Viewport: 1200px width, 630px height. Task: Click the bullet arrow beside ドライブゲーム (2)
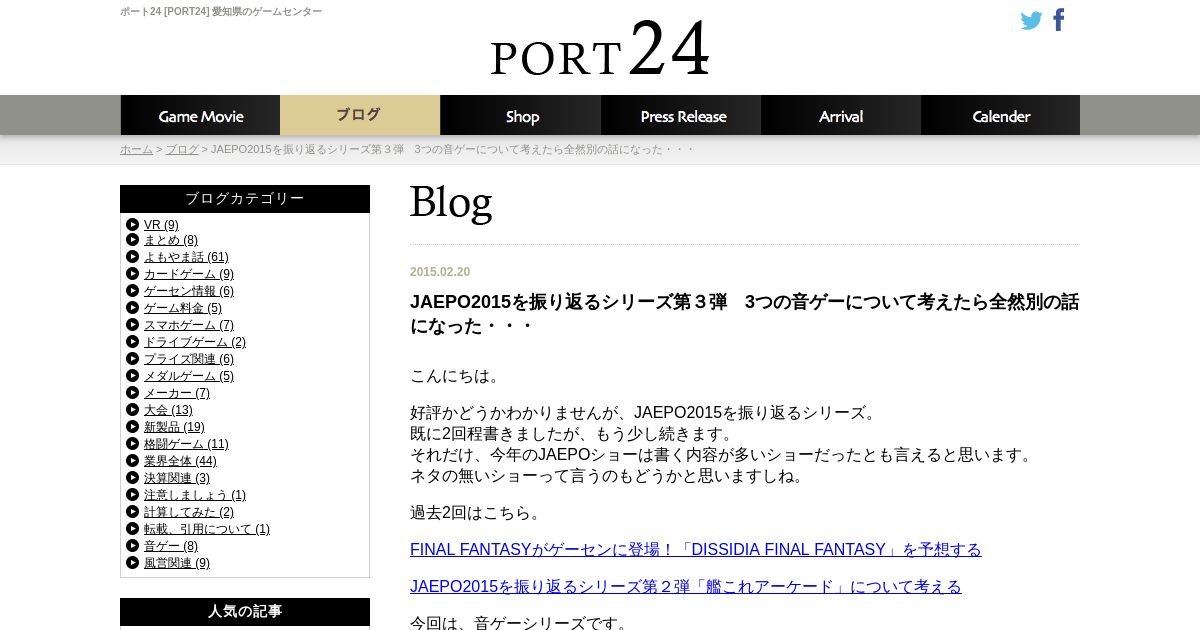(x=132, y=342)
